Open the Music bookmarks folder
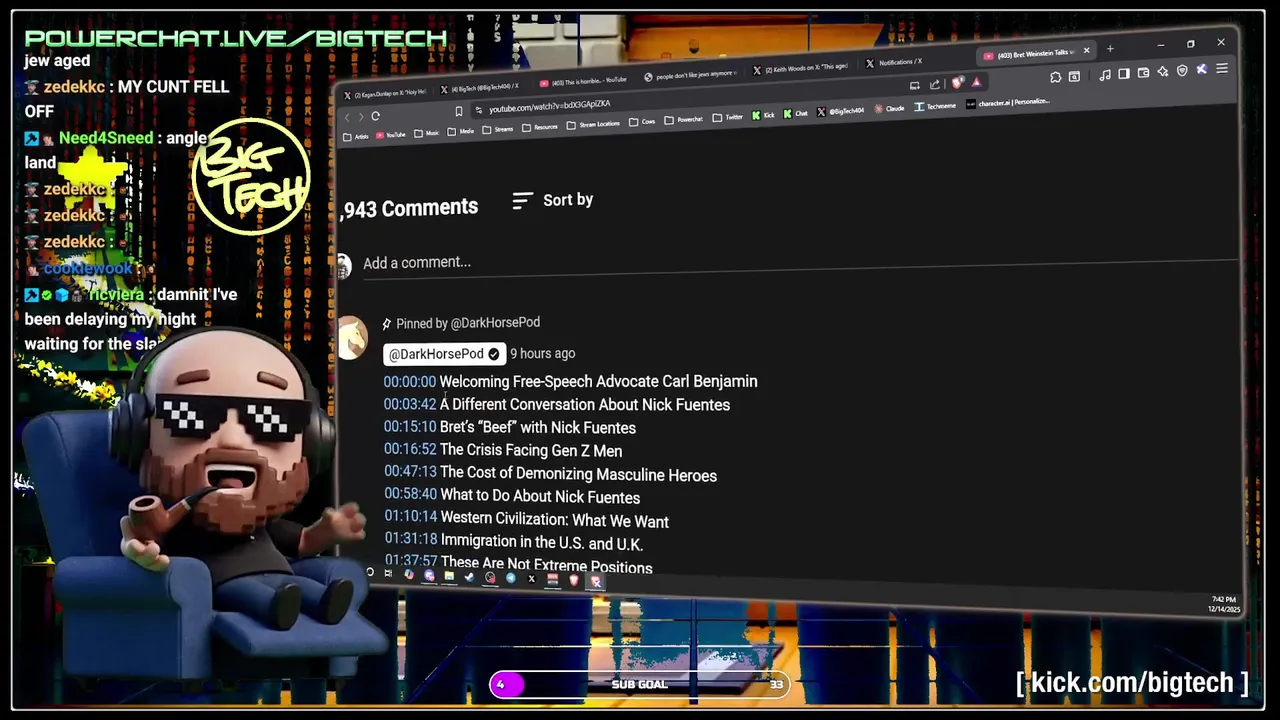1280x720 pixels. [x=426, y=133]
